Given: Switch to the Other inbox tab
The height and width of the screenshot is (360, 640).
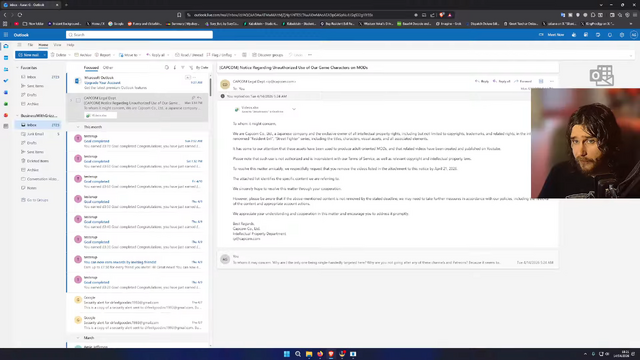Looking at the screenshot, I should tap(108, 68).
